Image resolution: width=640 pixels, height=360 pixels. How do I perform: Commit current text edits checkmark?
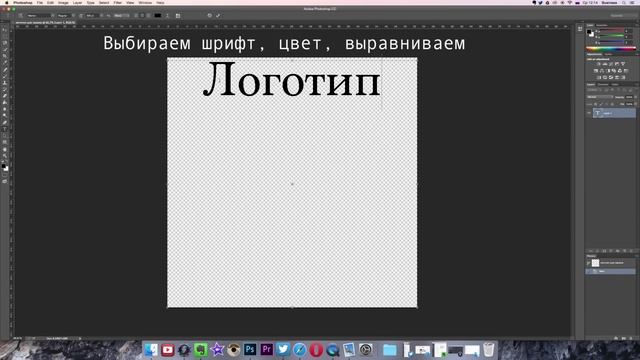218,16
